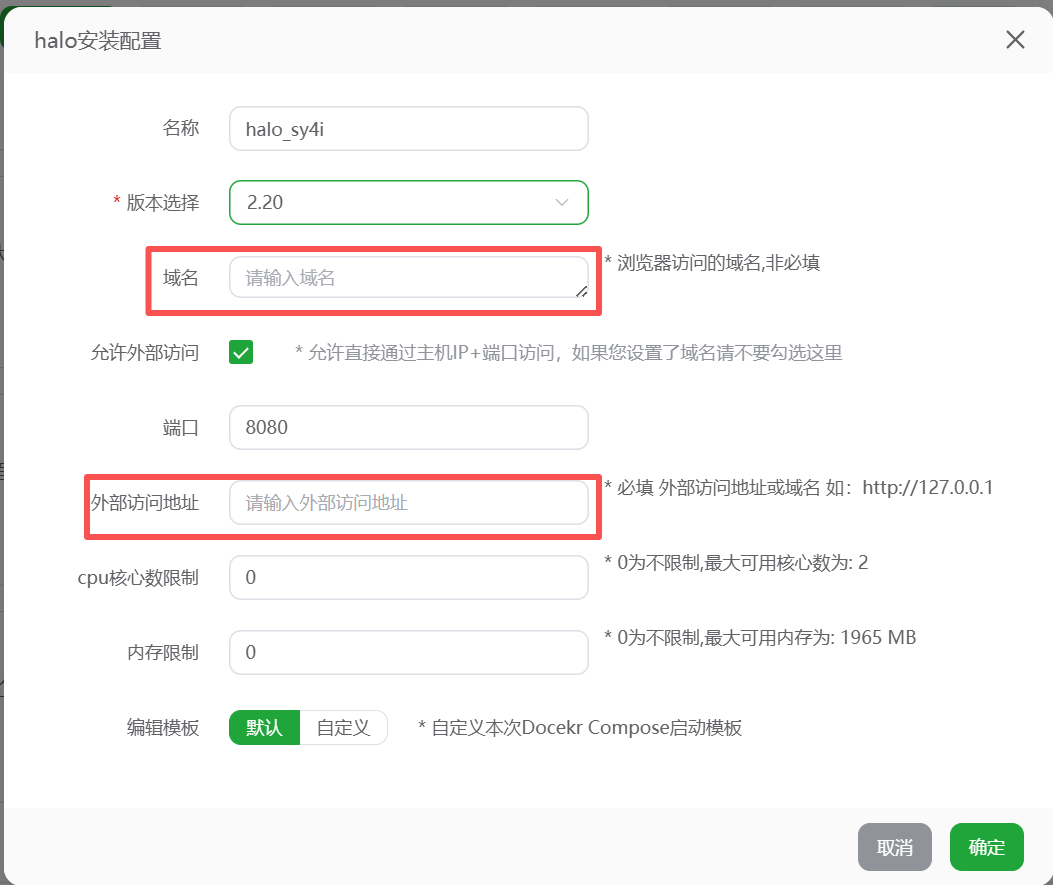The height and width of the screenshot is (885, 1053).
Task: Select the 默认 template mode
Action: click(263, 728)
